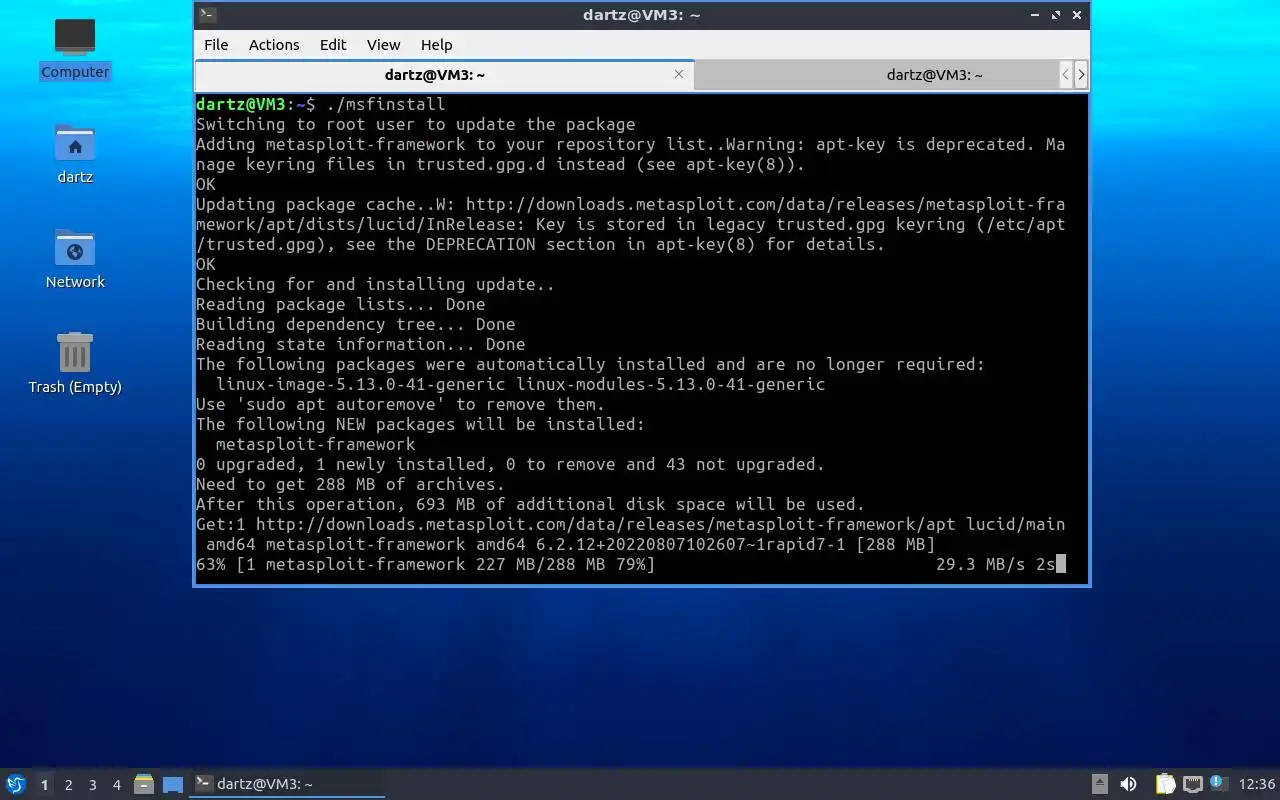Viewport: 1280px width, 800px height.
Task: Open the LXQt application menu bird icon
Action: tap(16, 784)
